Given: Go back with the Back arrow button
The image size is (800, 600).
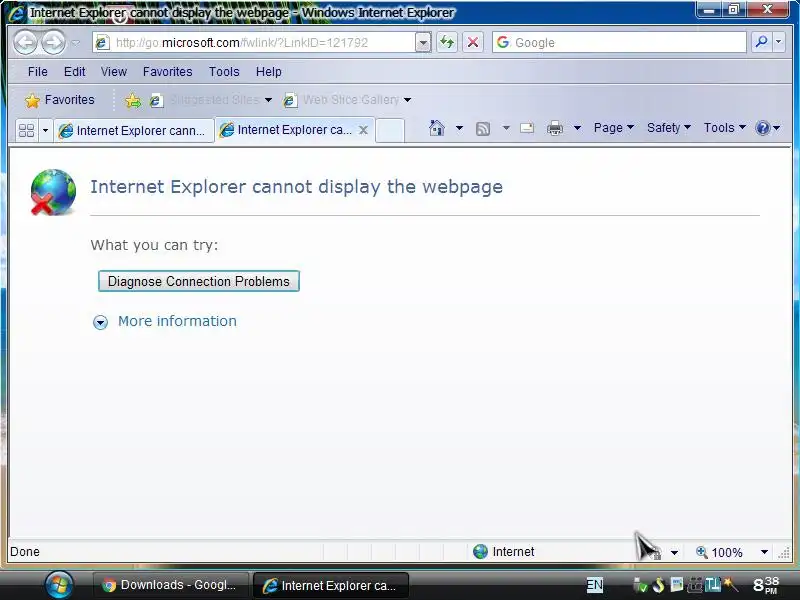Looking at the screenshot, I should (x=25, y=42).
